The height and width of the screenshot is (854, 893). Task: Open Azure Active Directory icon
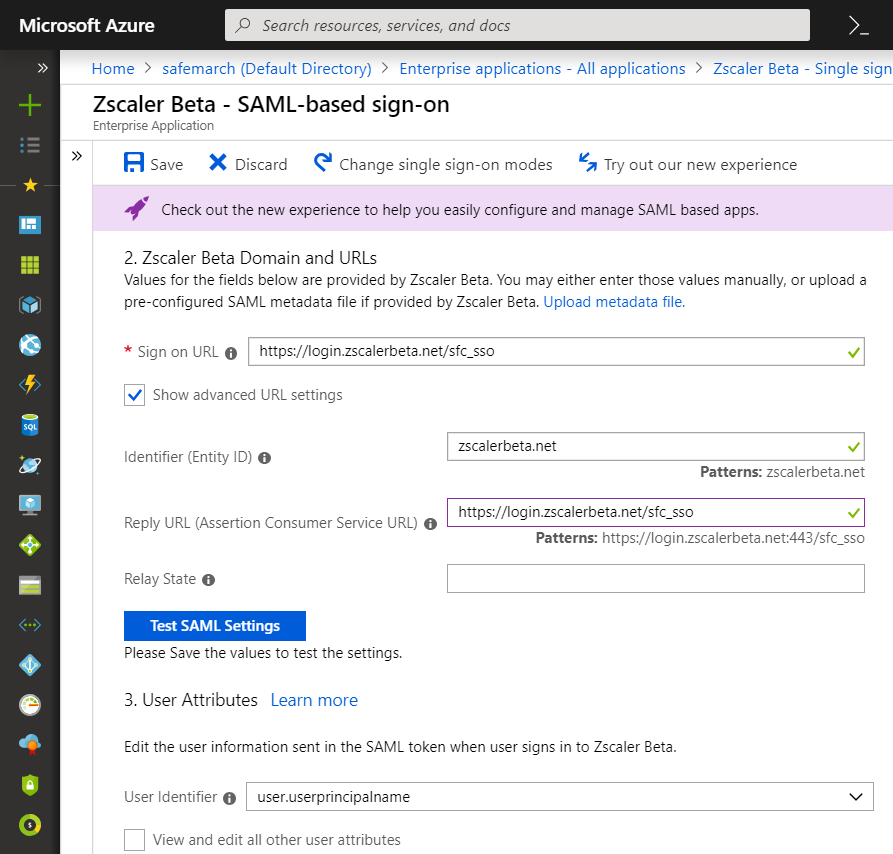30,665
